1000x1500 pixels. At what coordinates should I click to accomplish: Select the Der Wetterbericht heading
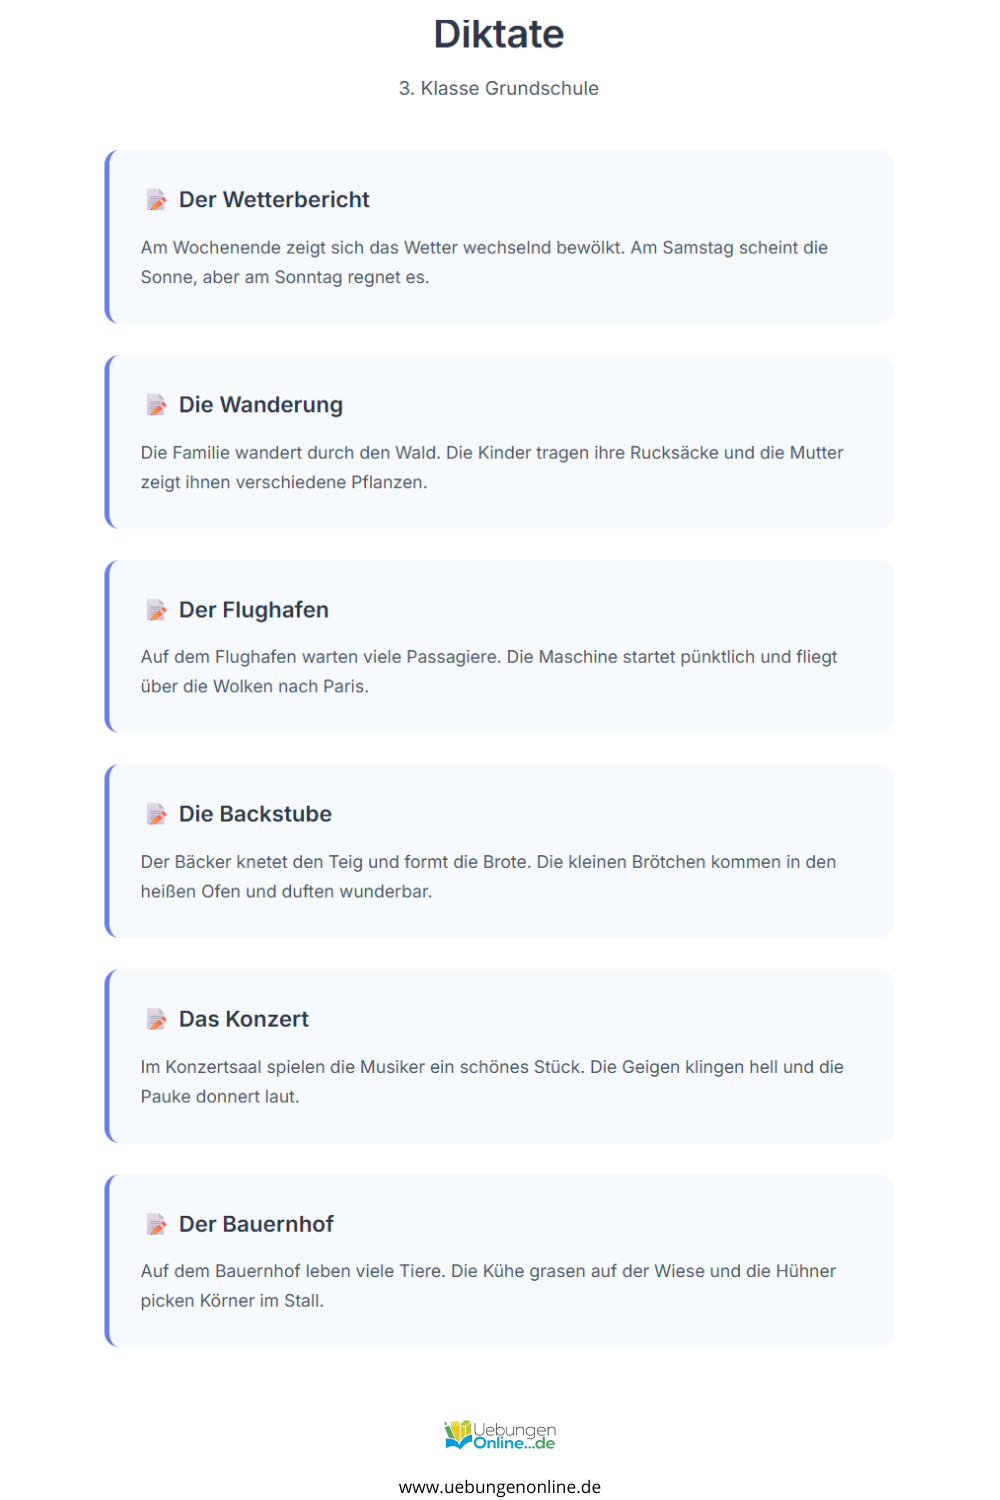coord(274,200)
